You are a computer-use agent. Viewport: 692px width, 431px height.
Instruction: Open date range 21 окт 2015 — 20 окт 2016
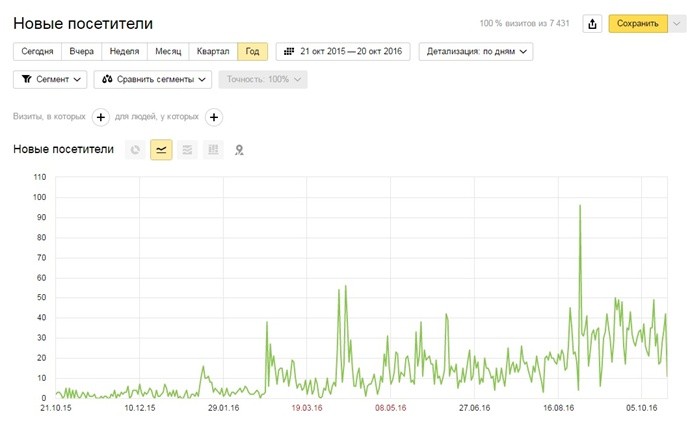342,50
